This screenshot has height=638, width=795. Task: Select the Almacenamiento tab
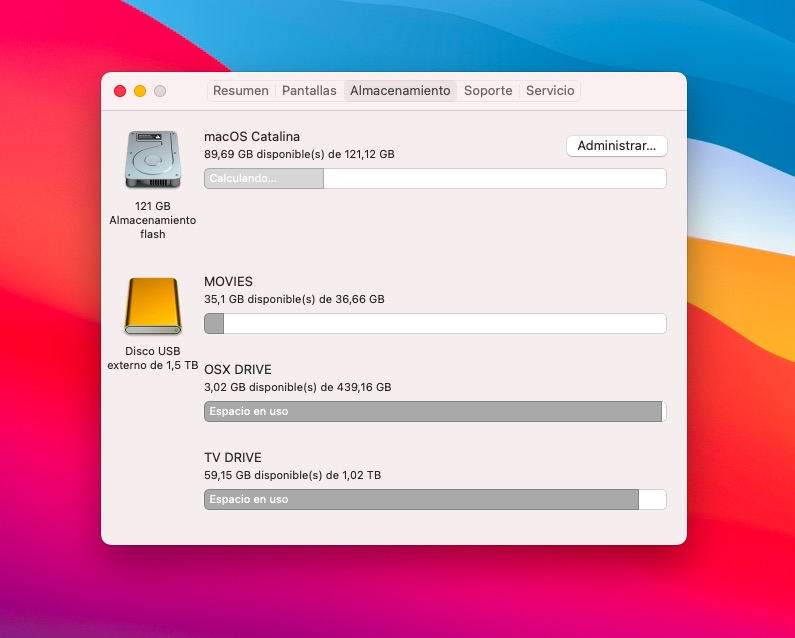click(x=400, y=91)
